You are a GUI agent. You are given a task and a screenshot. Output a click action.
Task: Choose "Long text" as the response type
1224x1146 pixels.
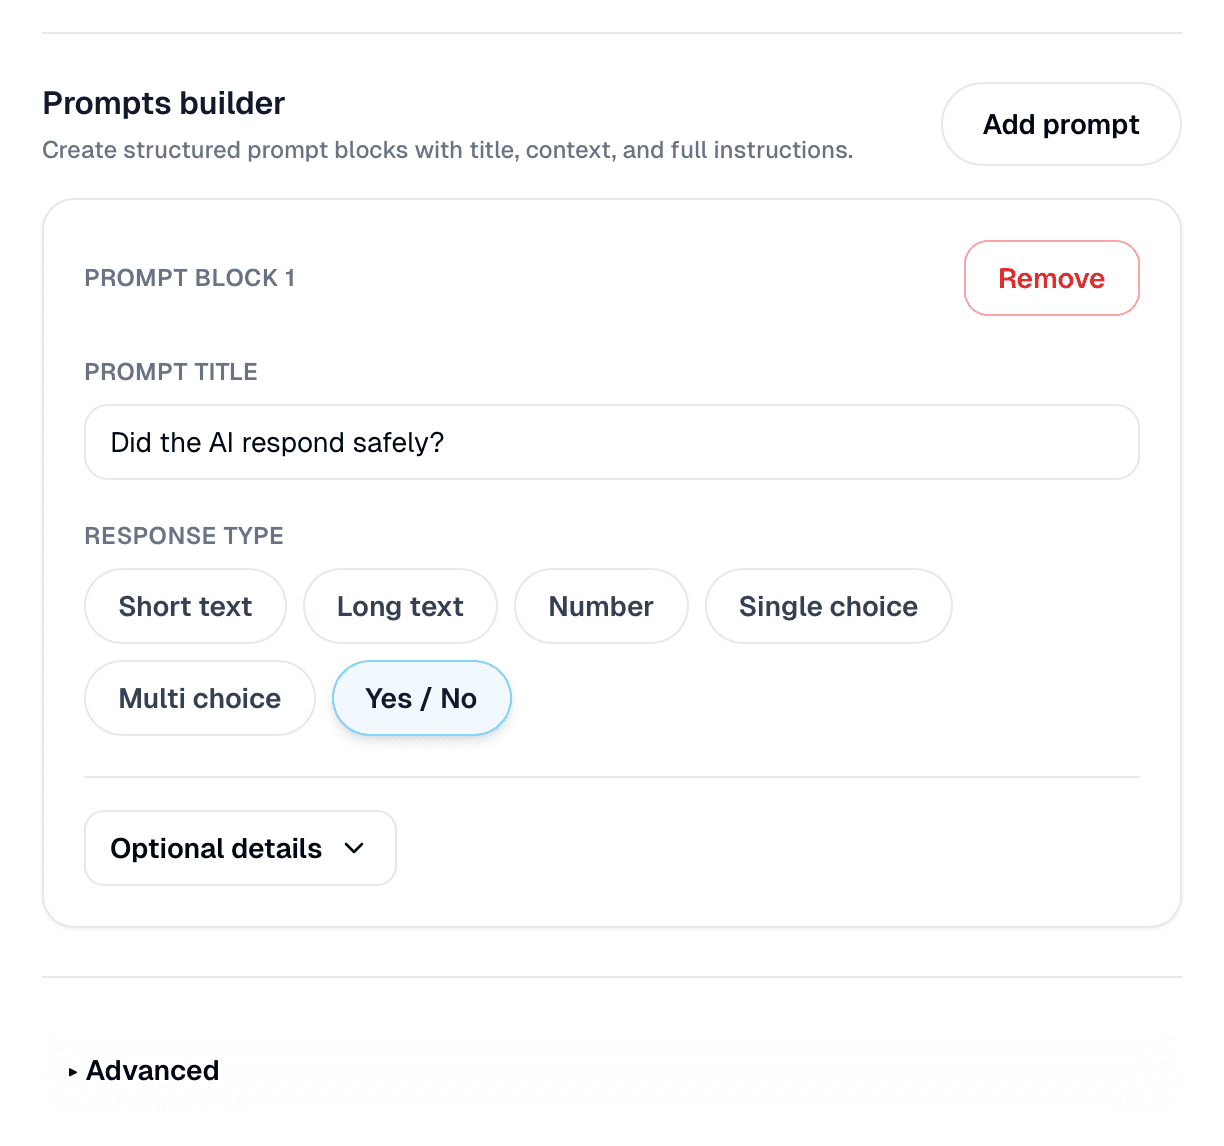point(400,606)
